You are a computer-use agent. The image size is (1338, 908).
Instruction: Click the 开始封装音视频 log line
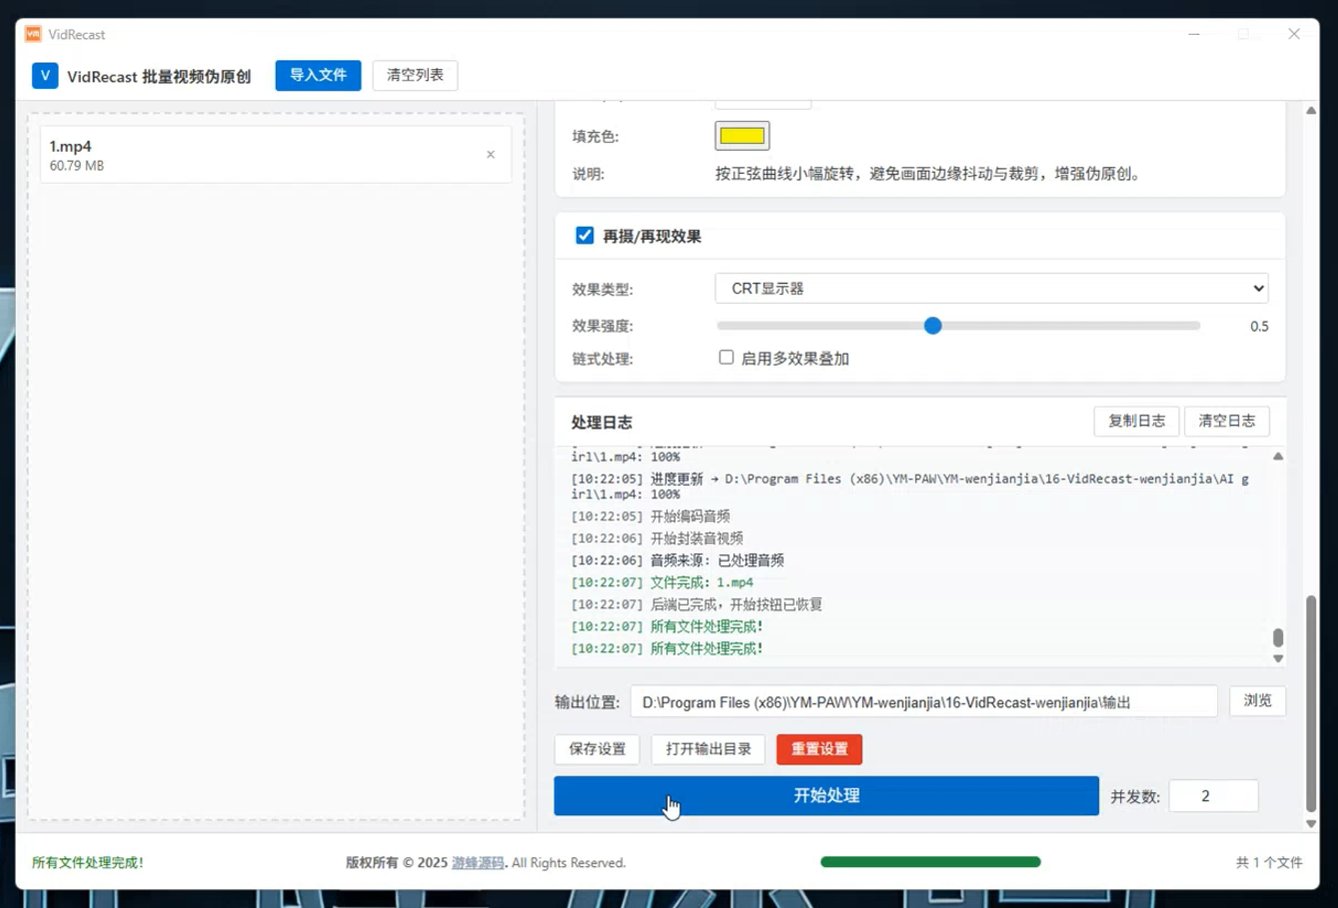click(x=657, y=538)
